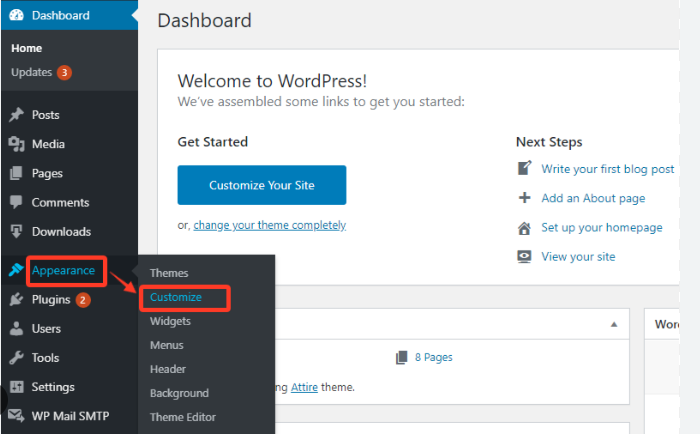
Task: Collapse the dashboard widget using arrow toggle
Action: pyautogui.click(x=613, y=325)
